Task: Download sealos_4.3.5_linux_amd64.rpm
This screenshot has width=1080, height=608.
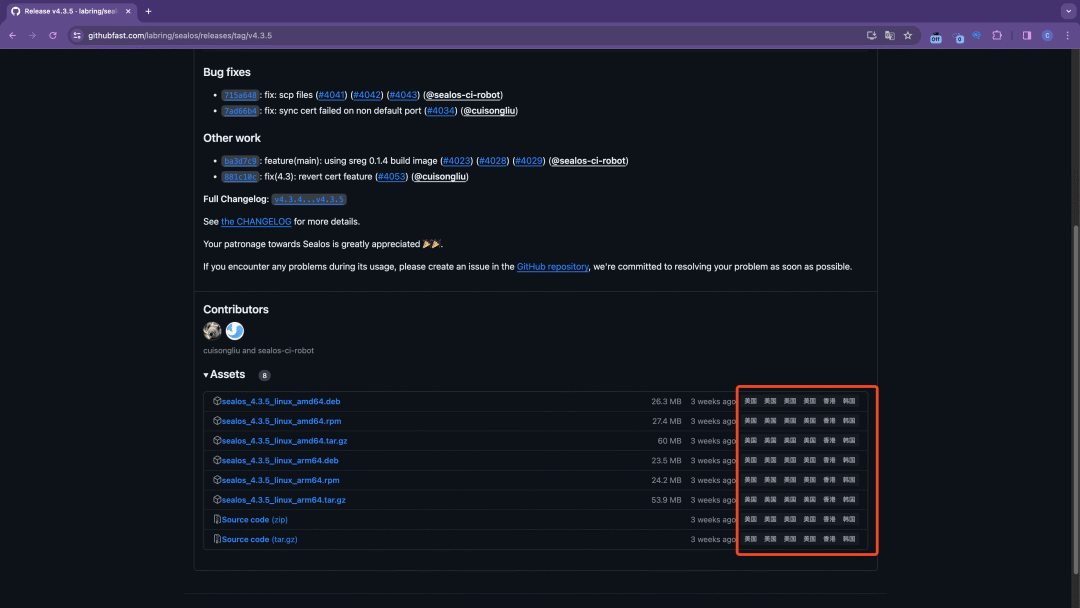Action: click(x=281, y=421)
